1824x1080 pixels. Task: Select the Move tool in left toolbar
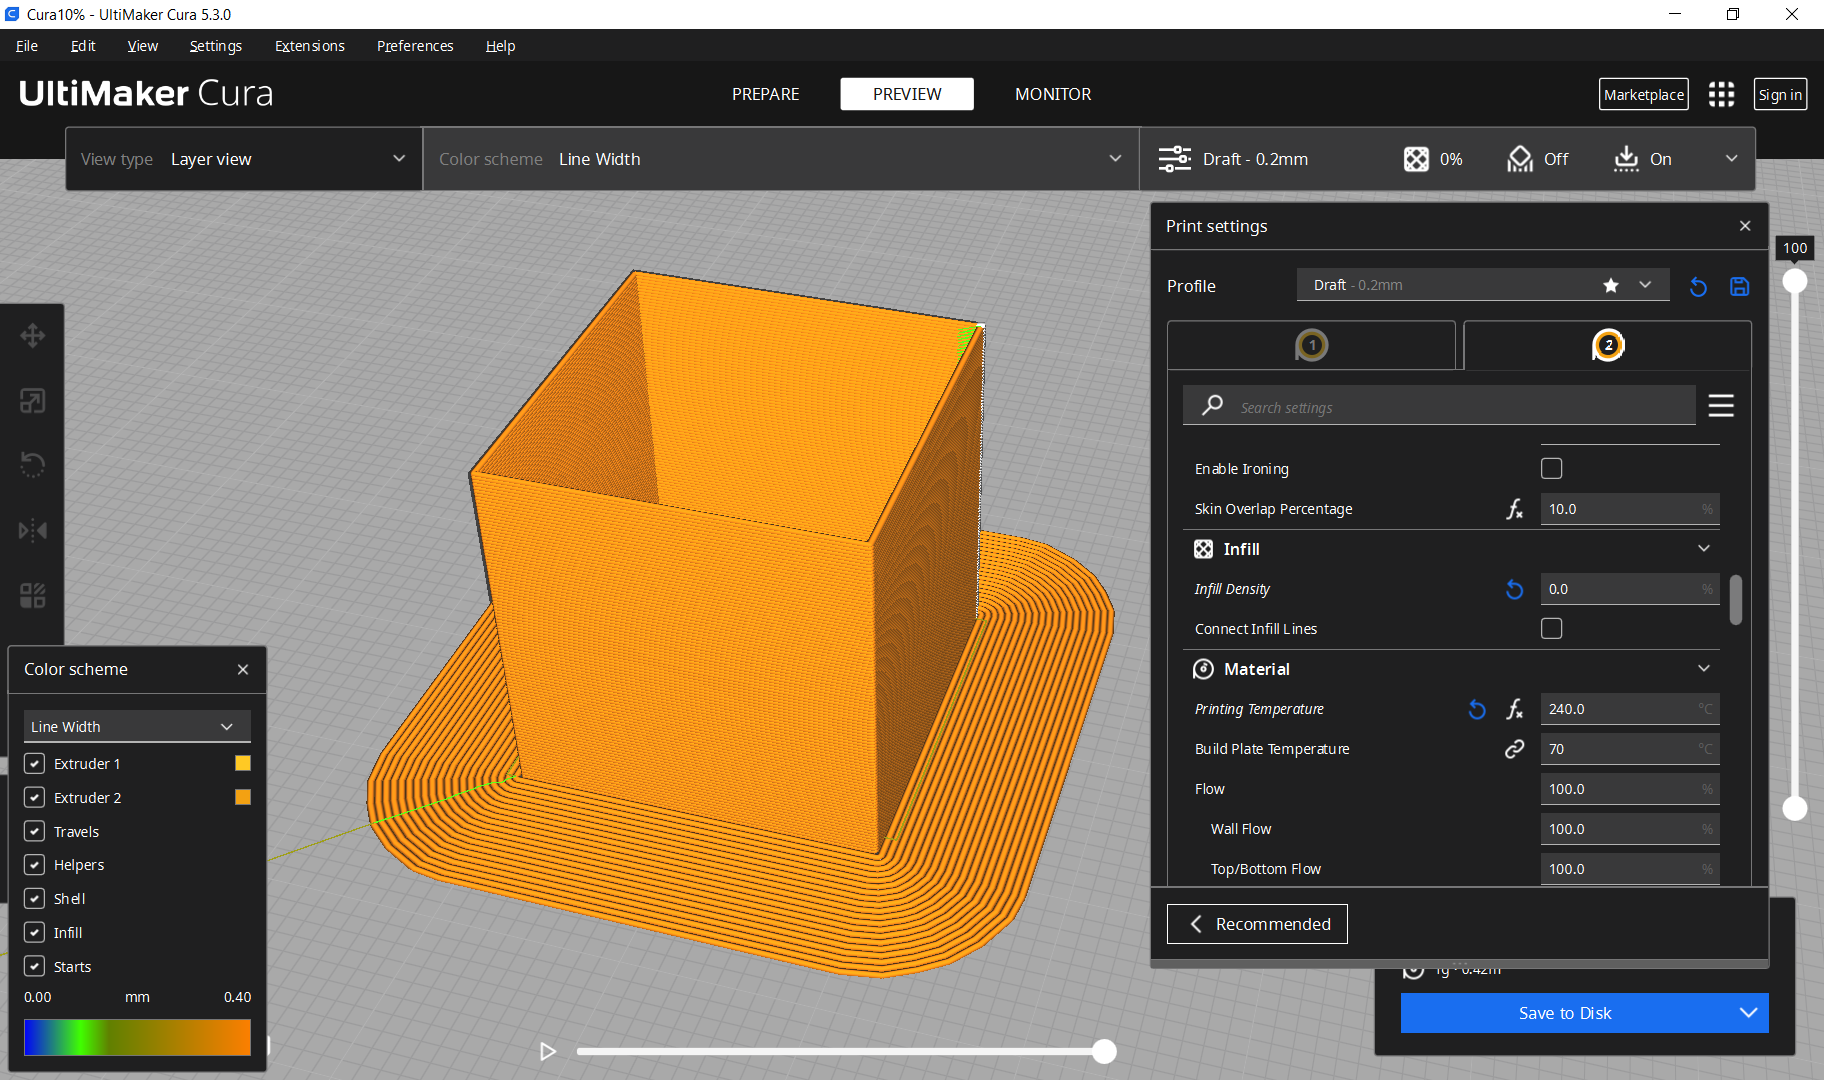tap(32, 335)
